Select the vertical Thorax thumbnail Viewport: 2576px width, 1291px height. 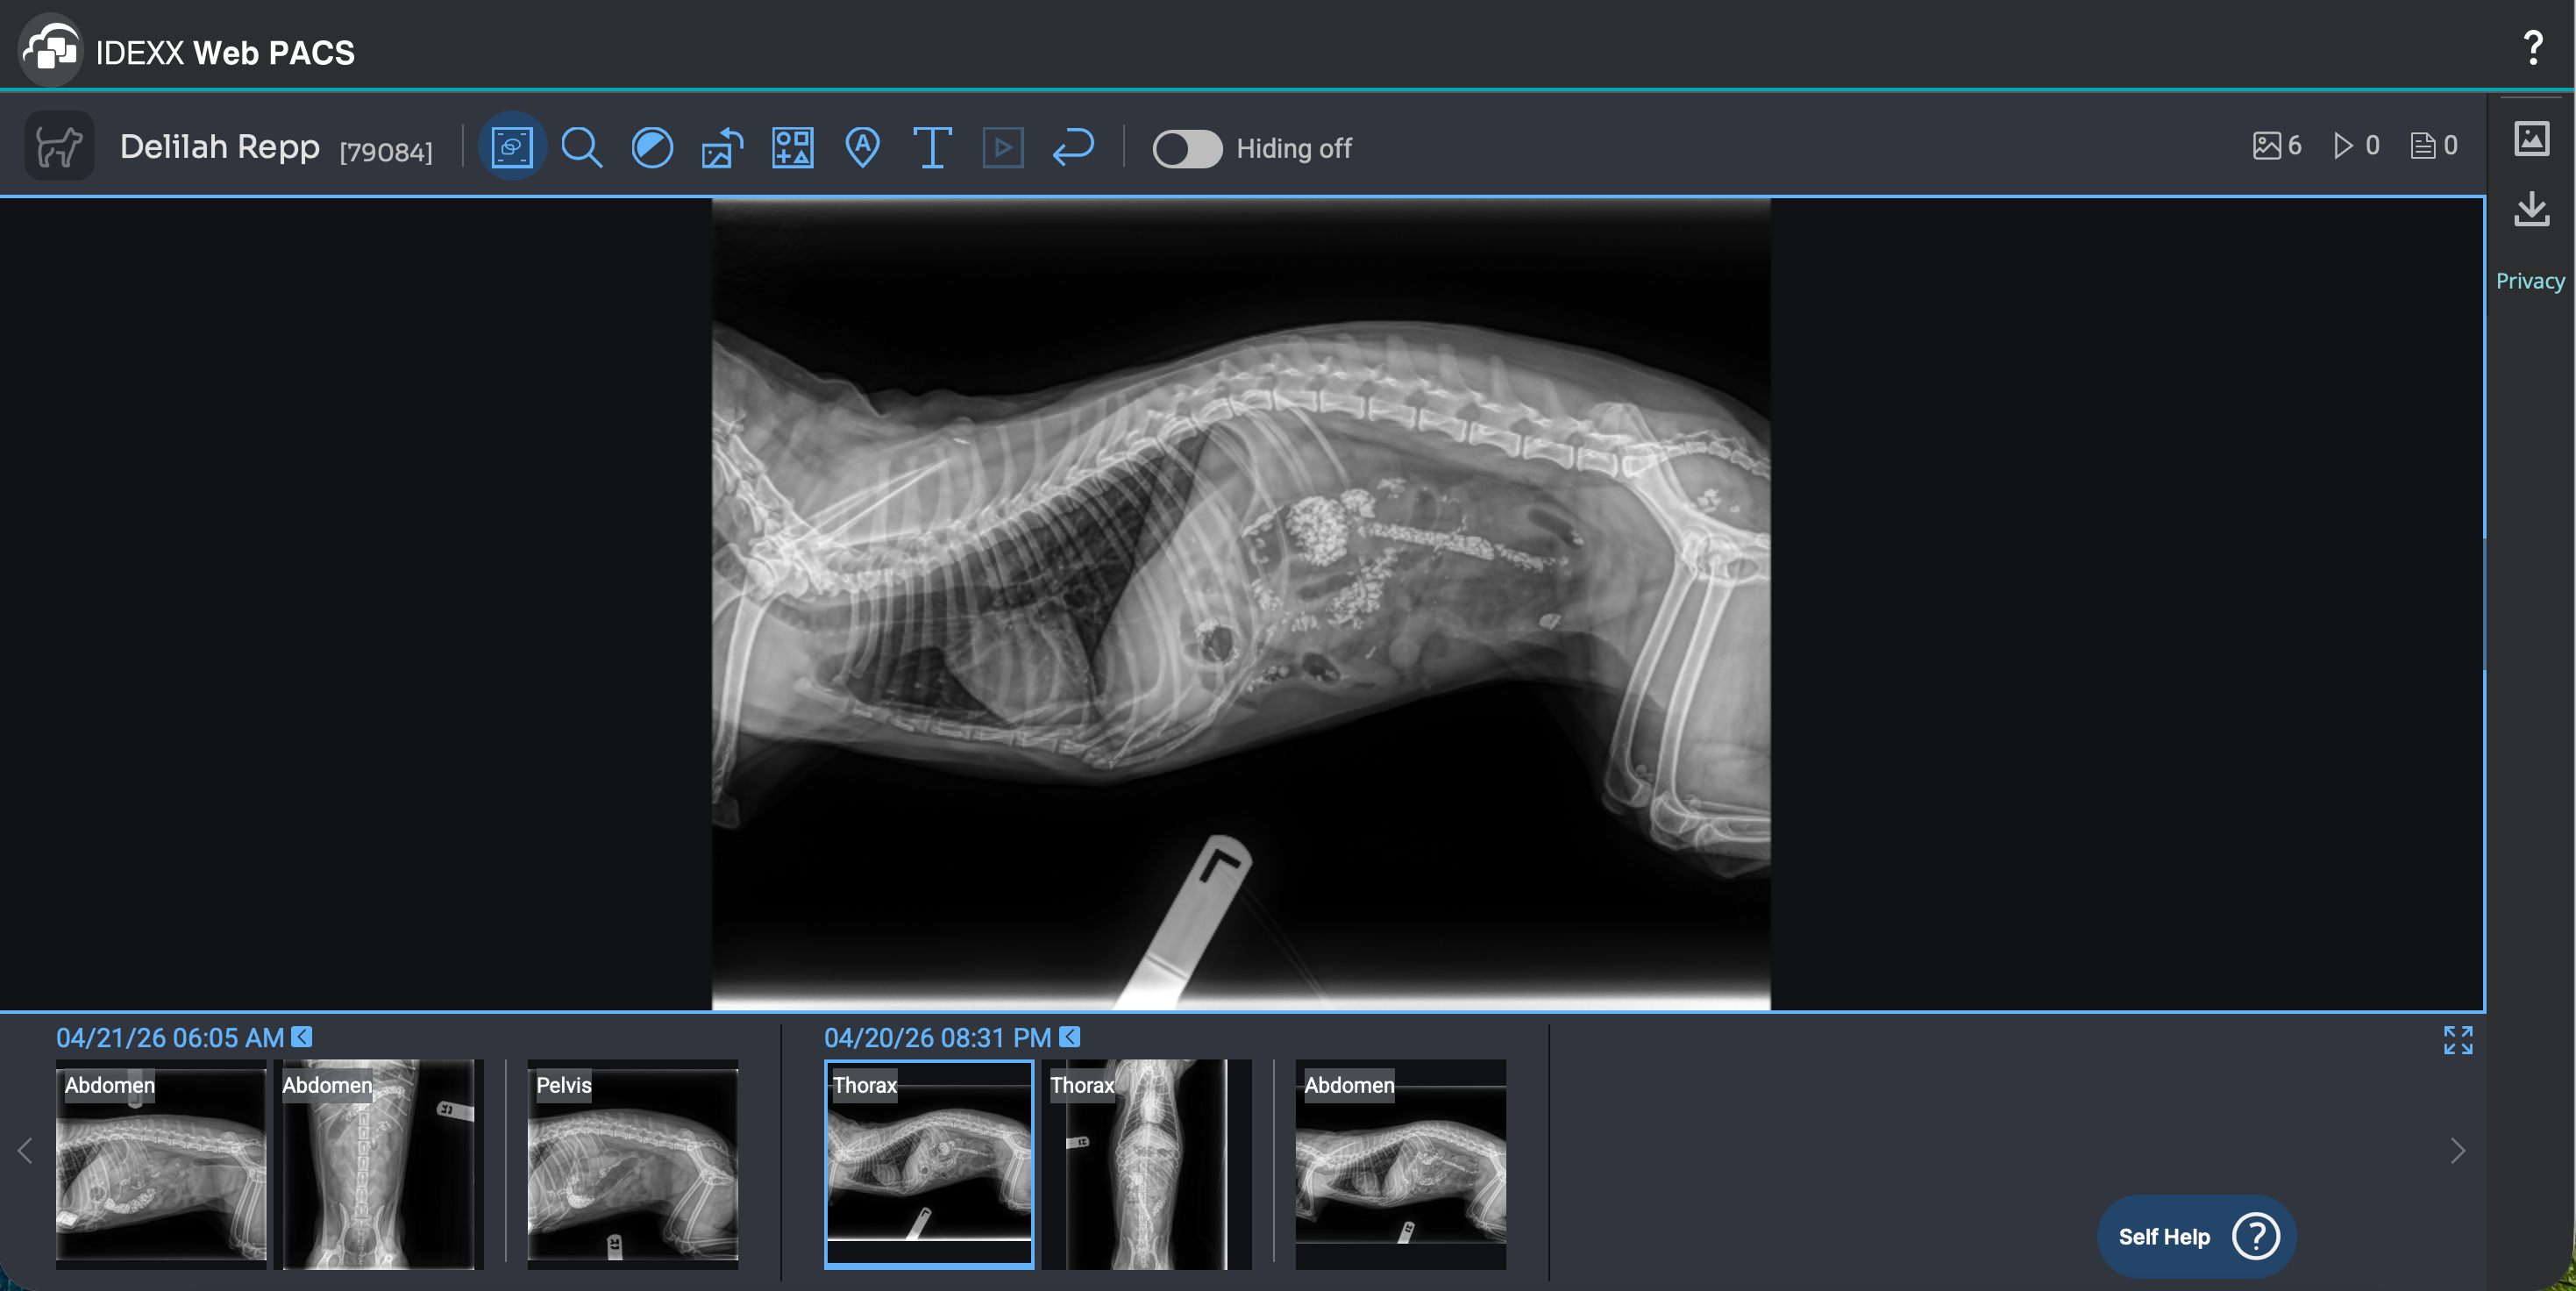1146,1164
